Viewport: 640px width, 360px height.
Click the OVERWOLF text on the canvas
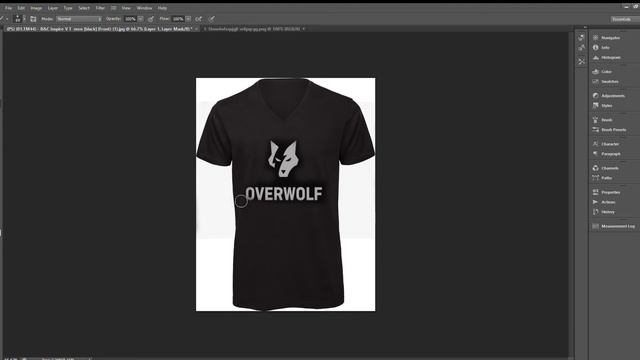coord(284,194)
